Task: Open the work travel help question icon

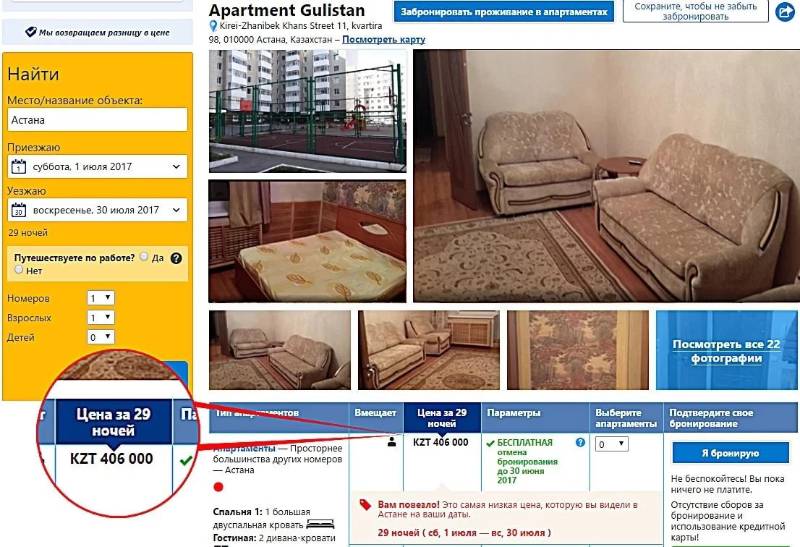Action: [176, 258]
